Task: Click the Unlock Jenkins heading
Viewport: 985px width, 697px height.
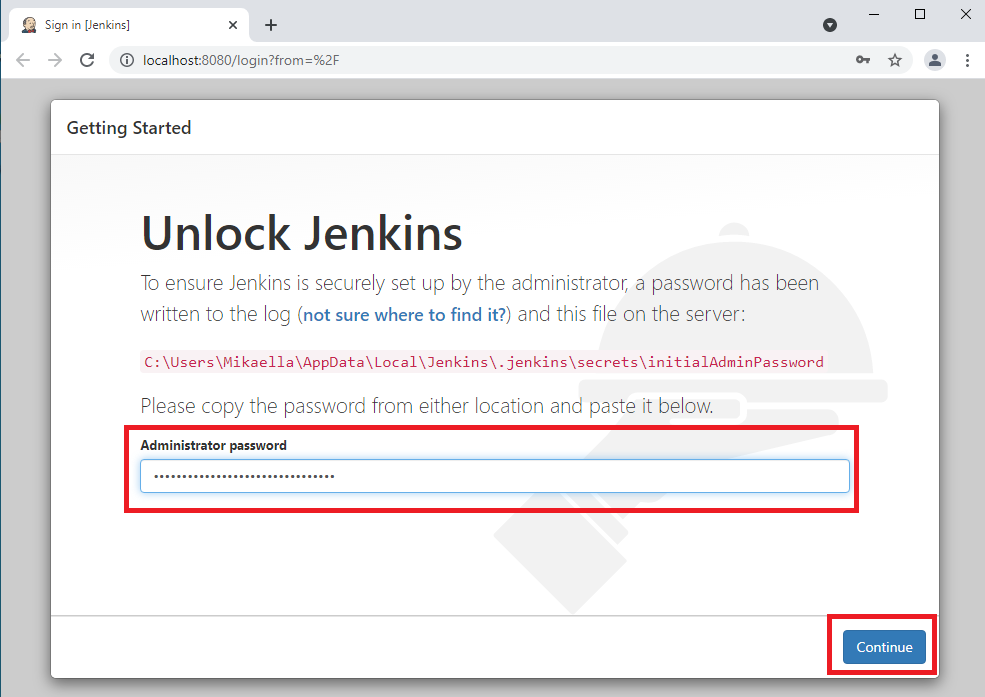Action: coord(302,233)
